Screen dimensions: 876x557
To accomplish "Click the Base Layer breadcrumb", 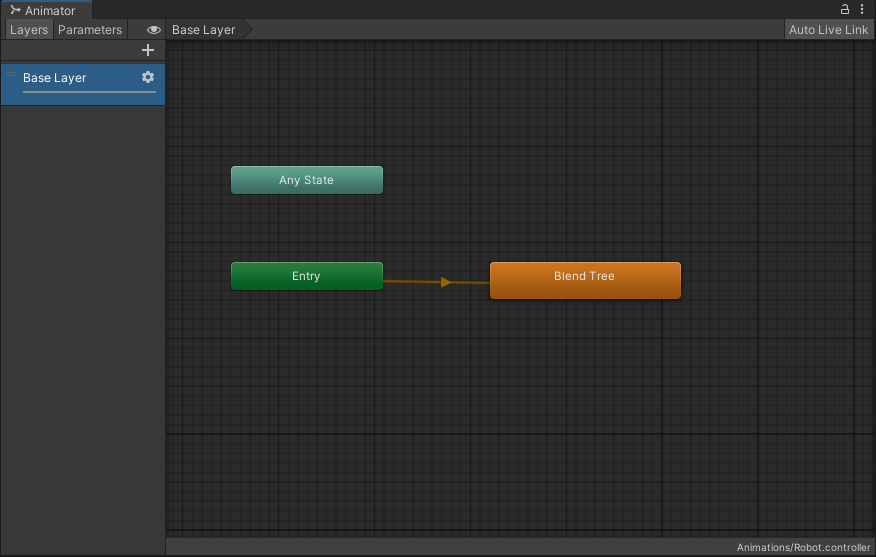I will tap(203, 30).
